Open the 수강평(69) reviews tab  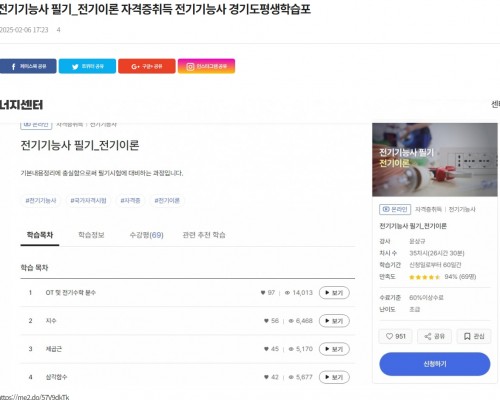point(146,235)
